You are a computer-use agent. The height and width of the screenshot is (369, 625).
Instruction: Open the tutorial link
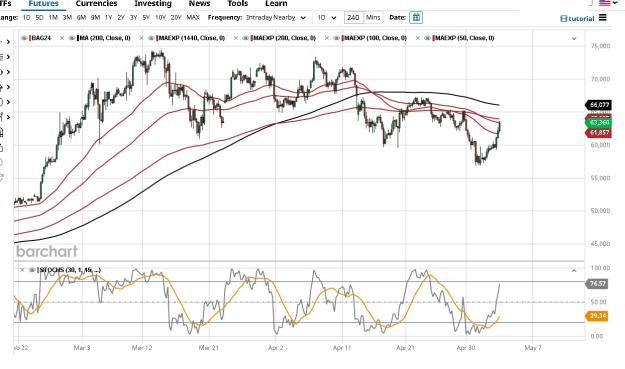[577, 18]
